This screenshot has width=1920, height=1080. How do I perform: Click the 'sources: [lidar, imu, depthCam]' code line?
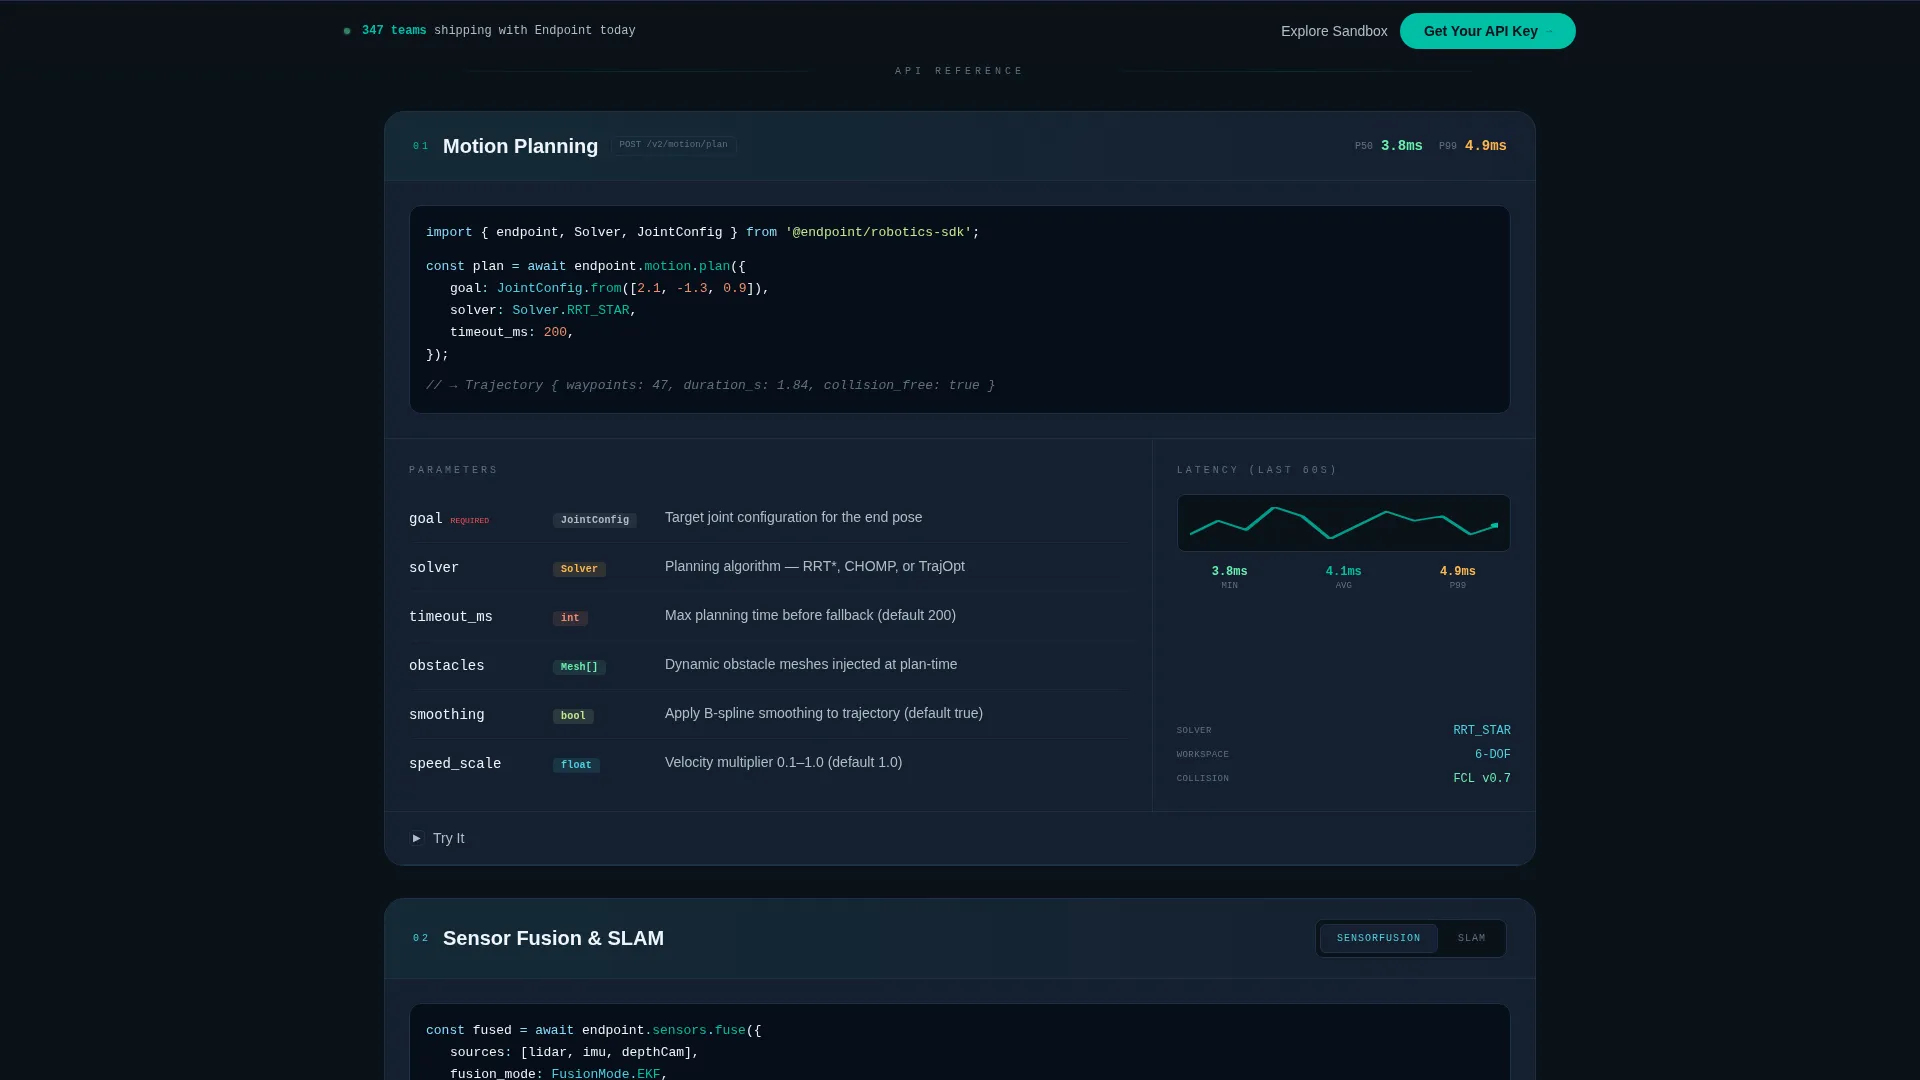coord(574,1053)
